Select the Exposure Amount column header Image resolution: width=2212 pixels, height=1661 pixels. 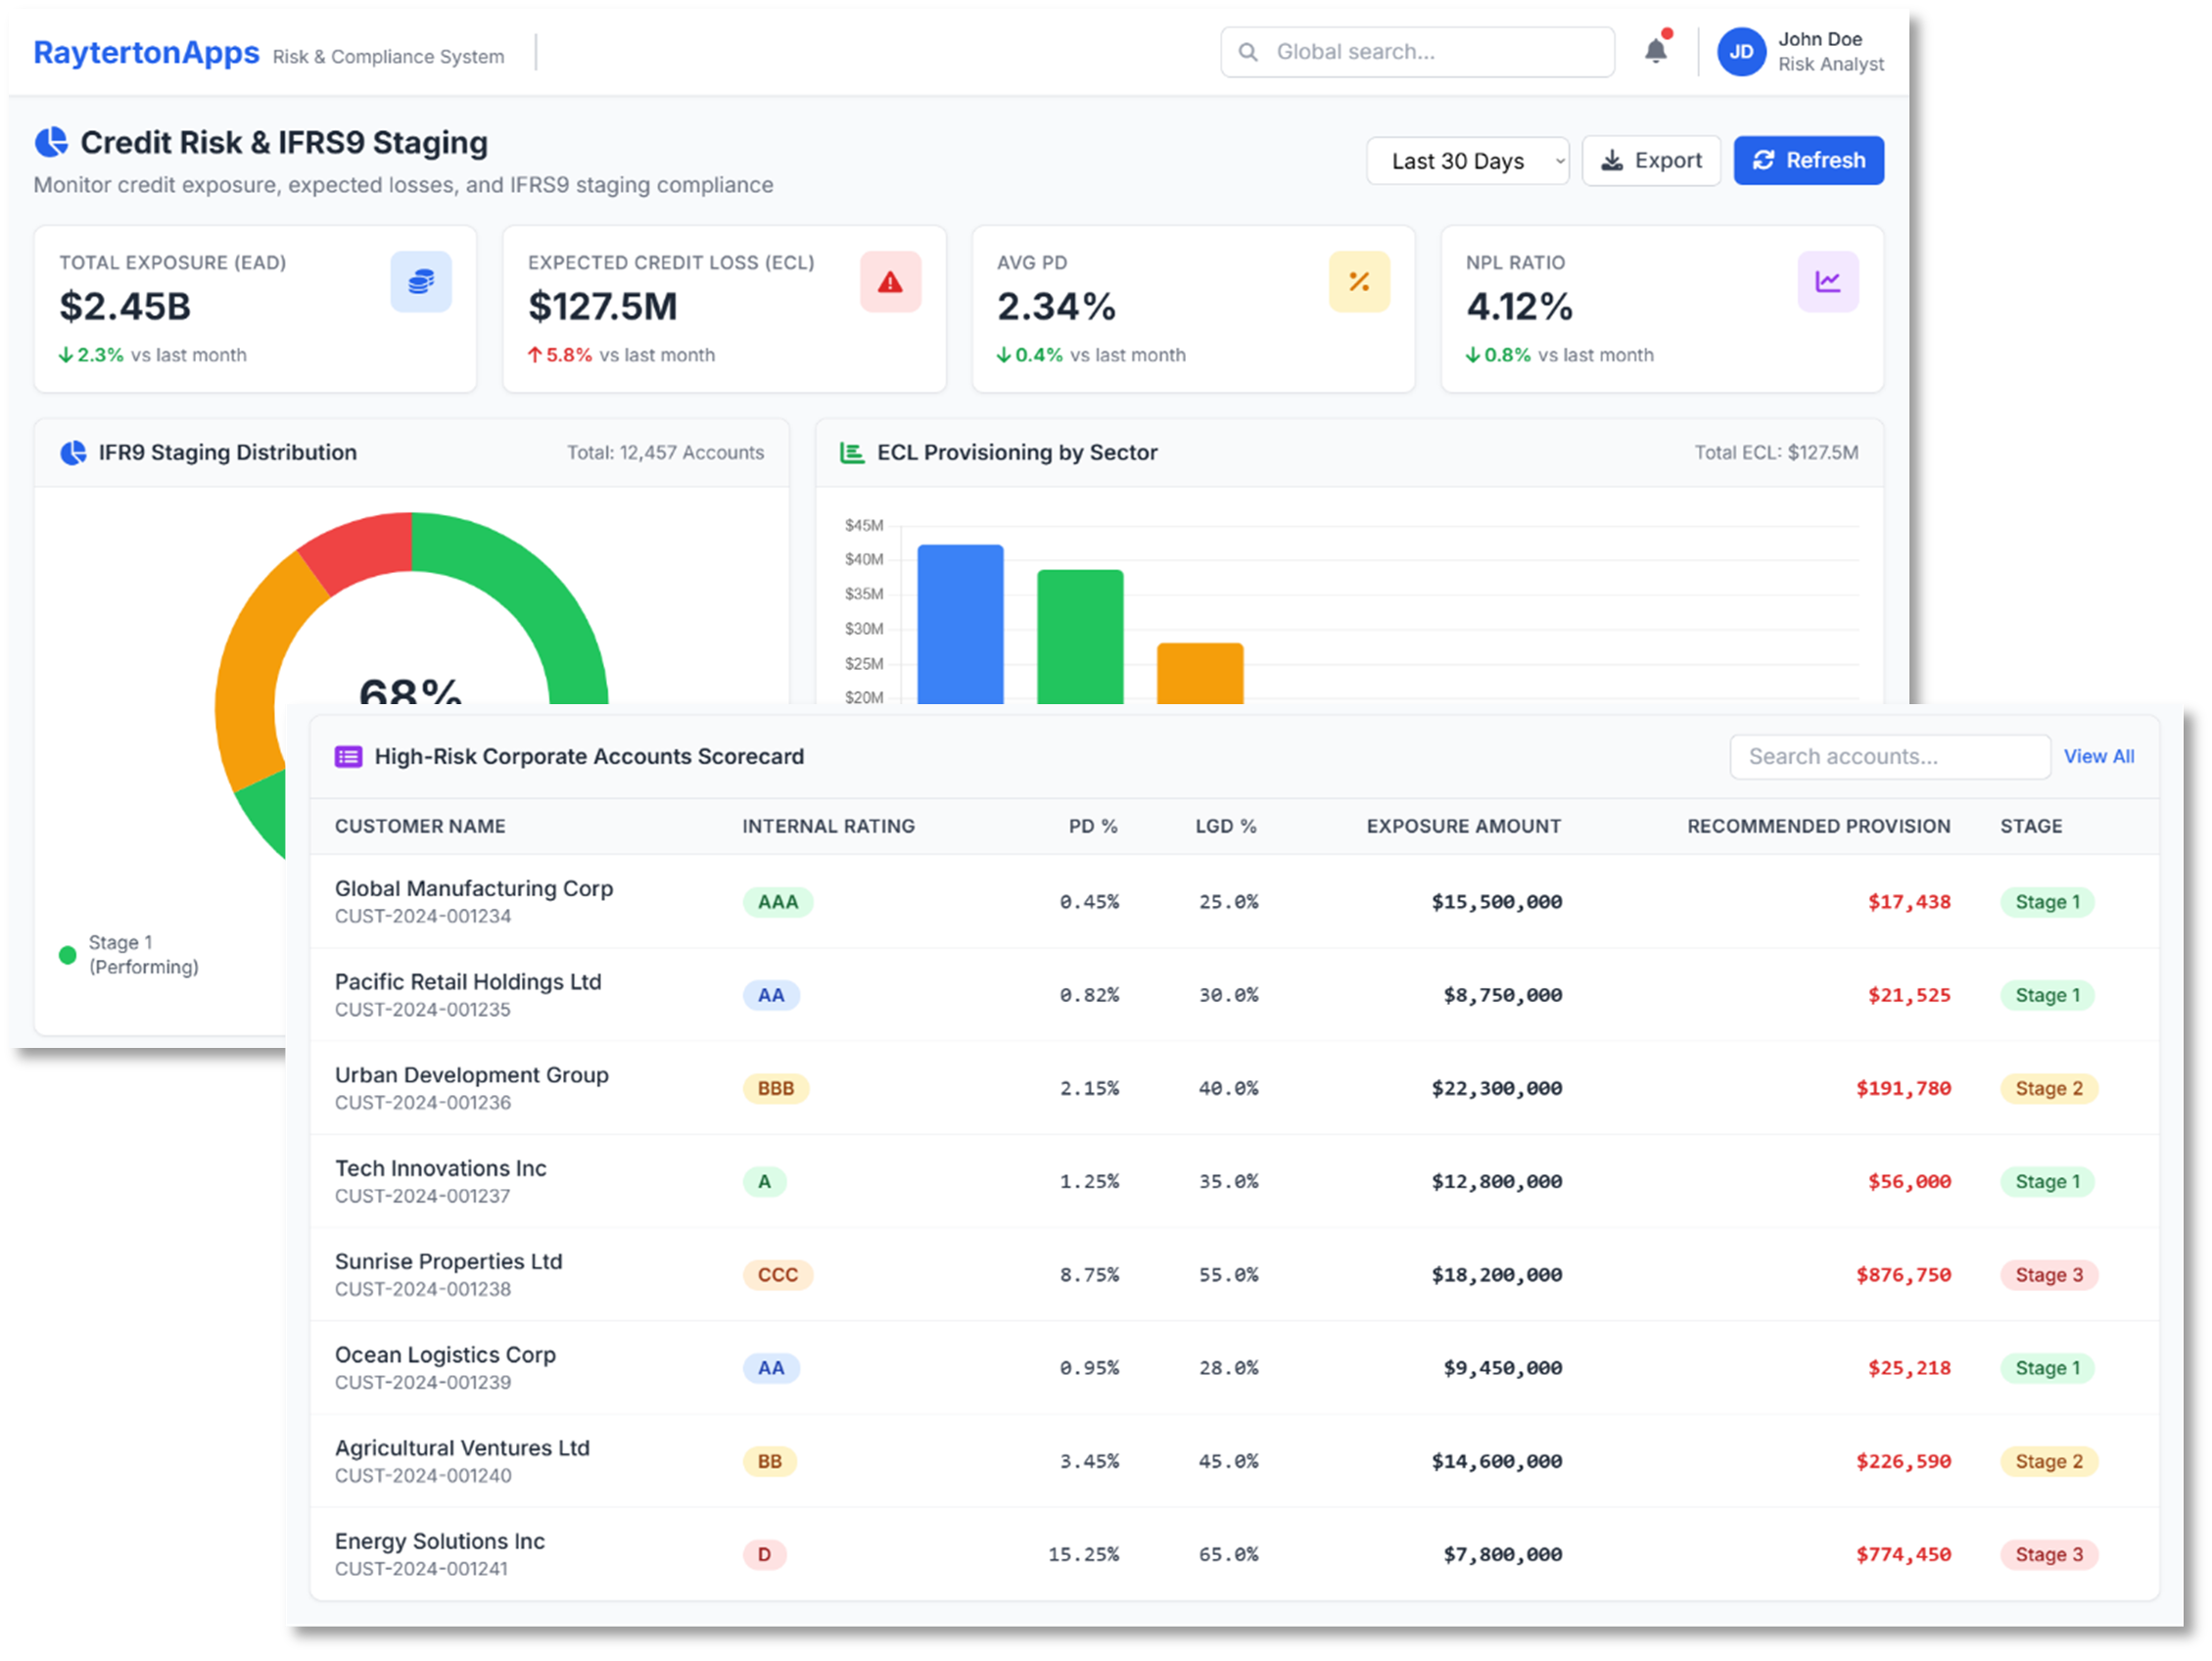1463,826
